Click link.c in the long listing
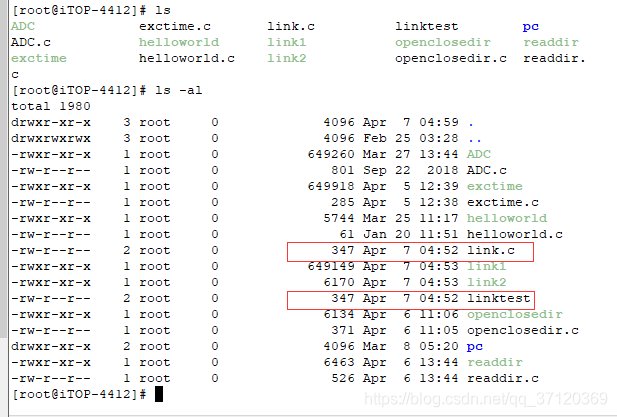This screenshot has height=417, width=617. pyautogui.click(x=491, y=250)
